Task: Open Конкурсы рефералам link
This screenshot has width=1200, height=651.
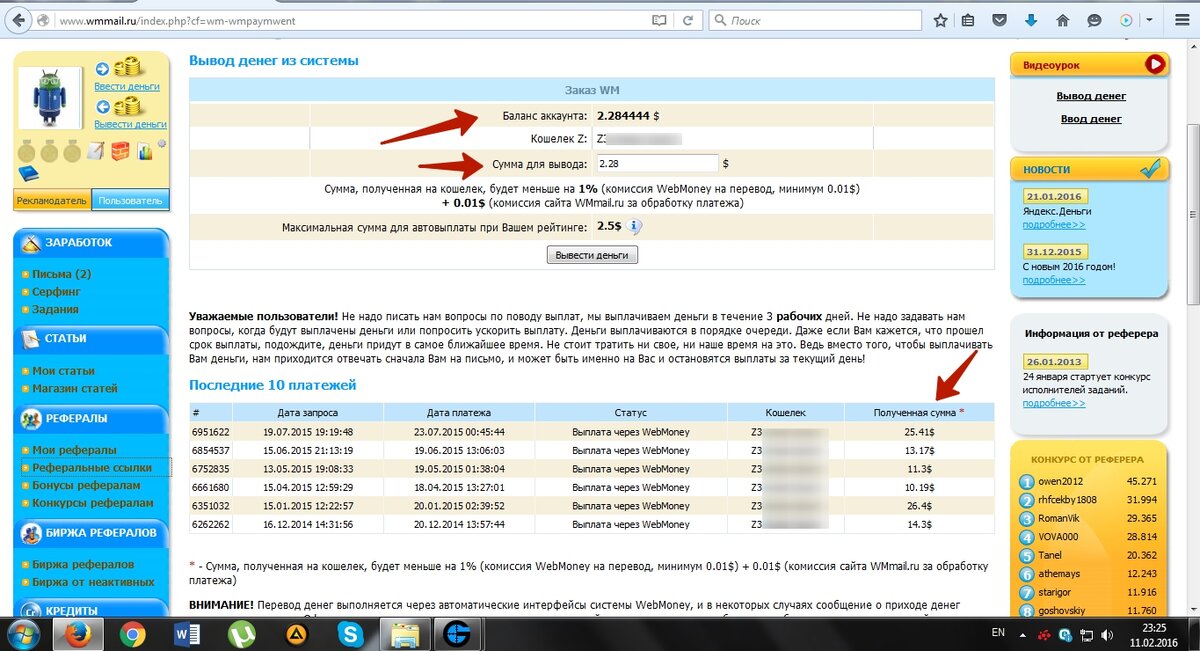Action: 93,503
